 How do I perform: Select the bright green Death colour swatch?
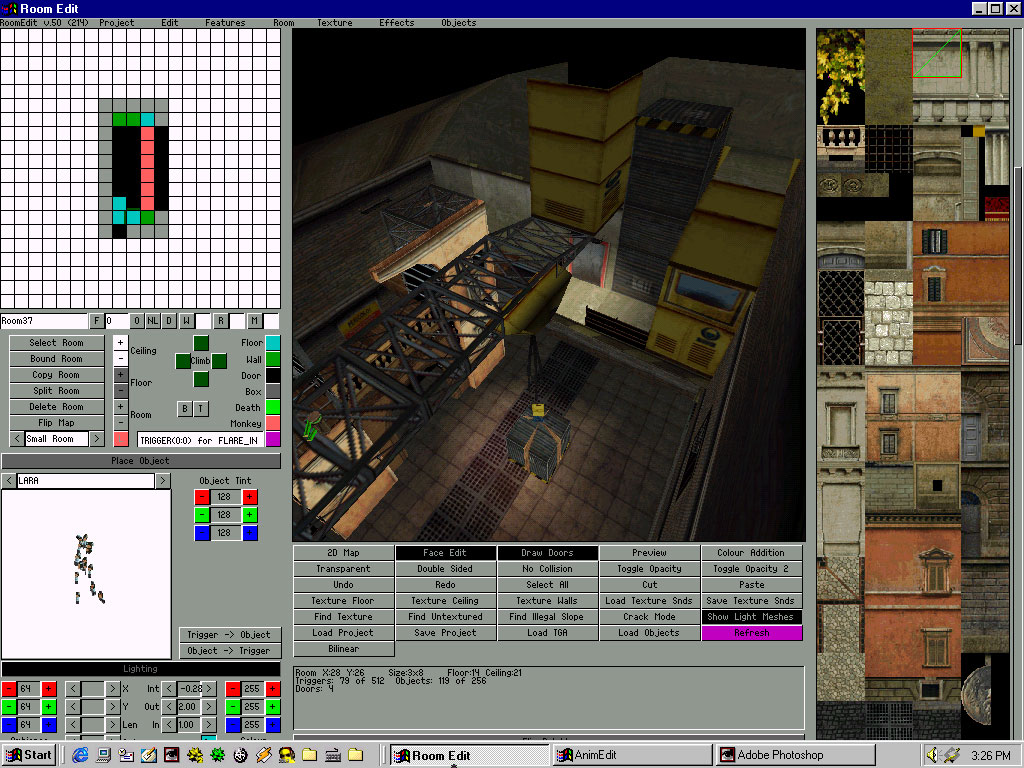(273, 407)
